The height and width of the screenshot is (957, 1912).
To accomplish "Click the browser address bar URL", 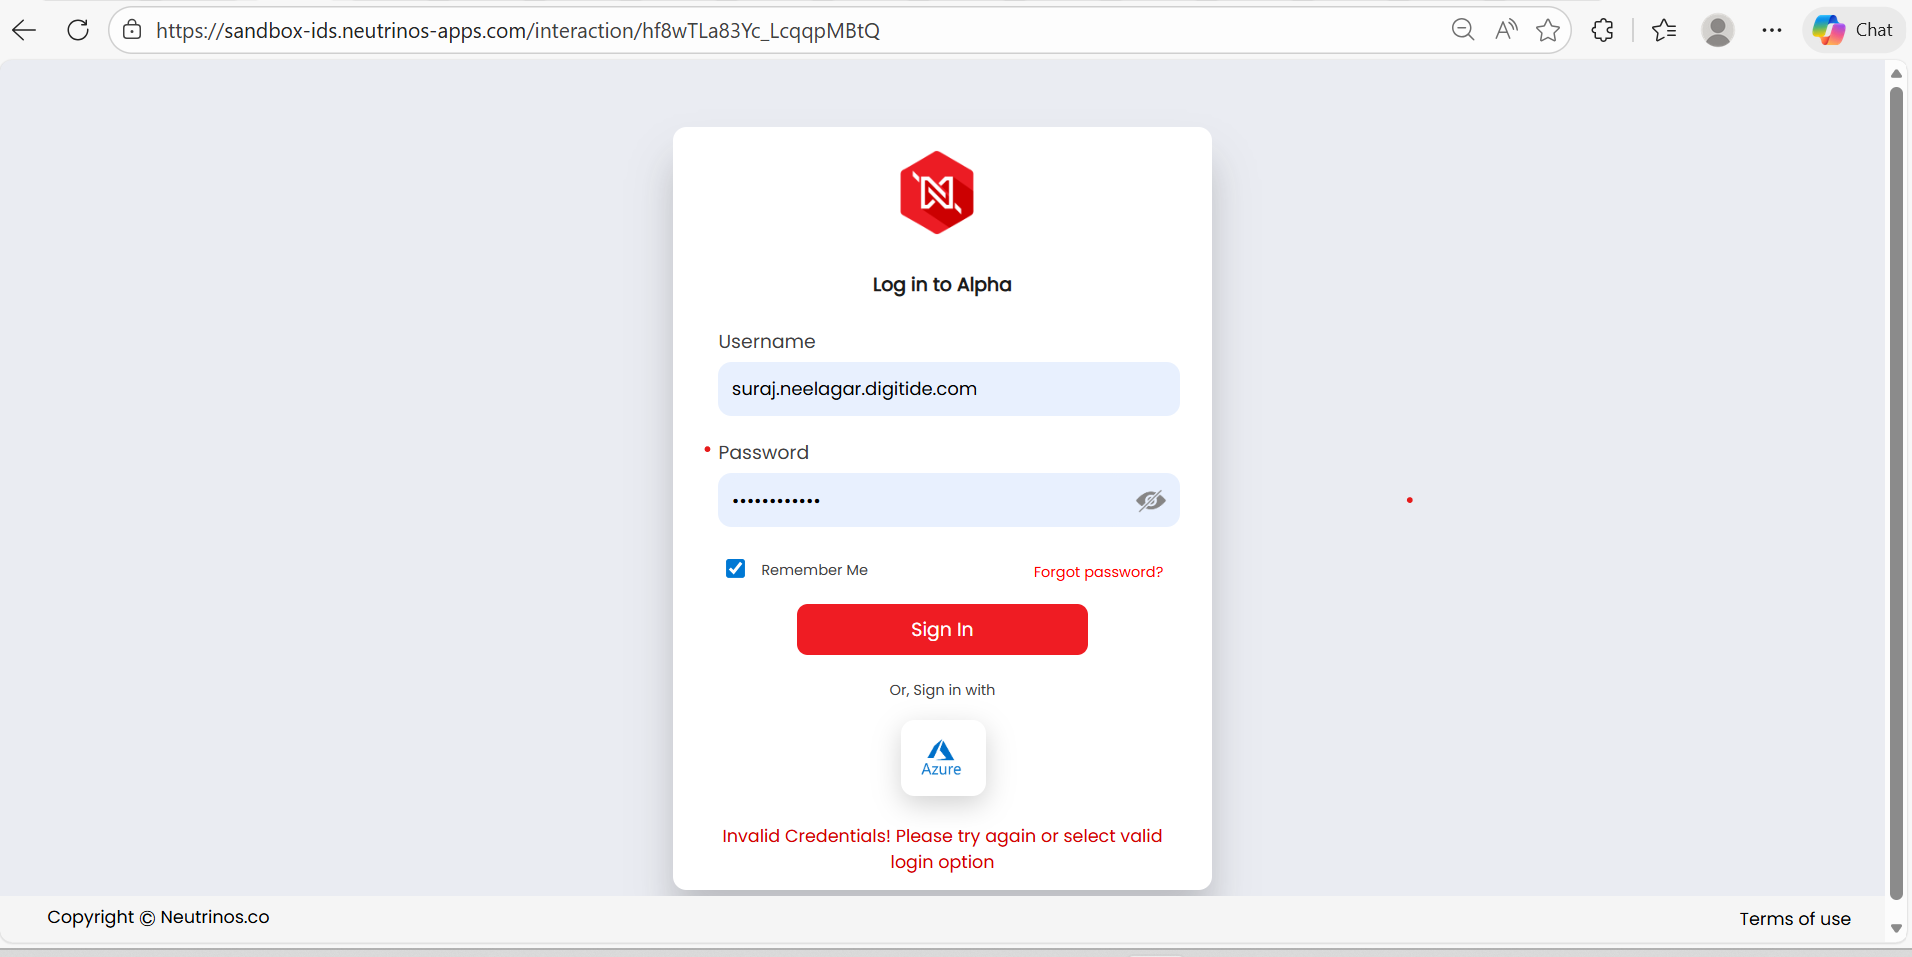I will tap(518, 30).
